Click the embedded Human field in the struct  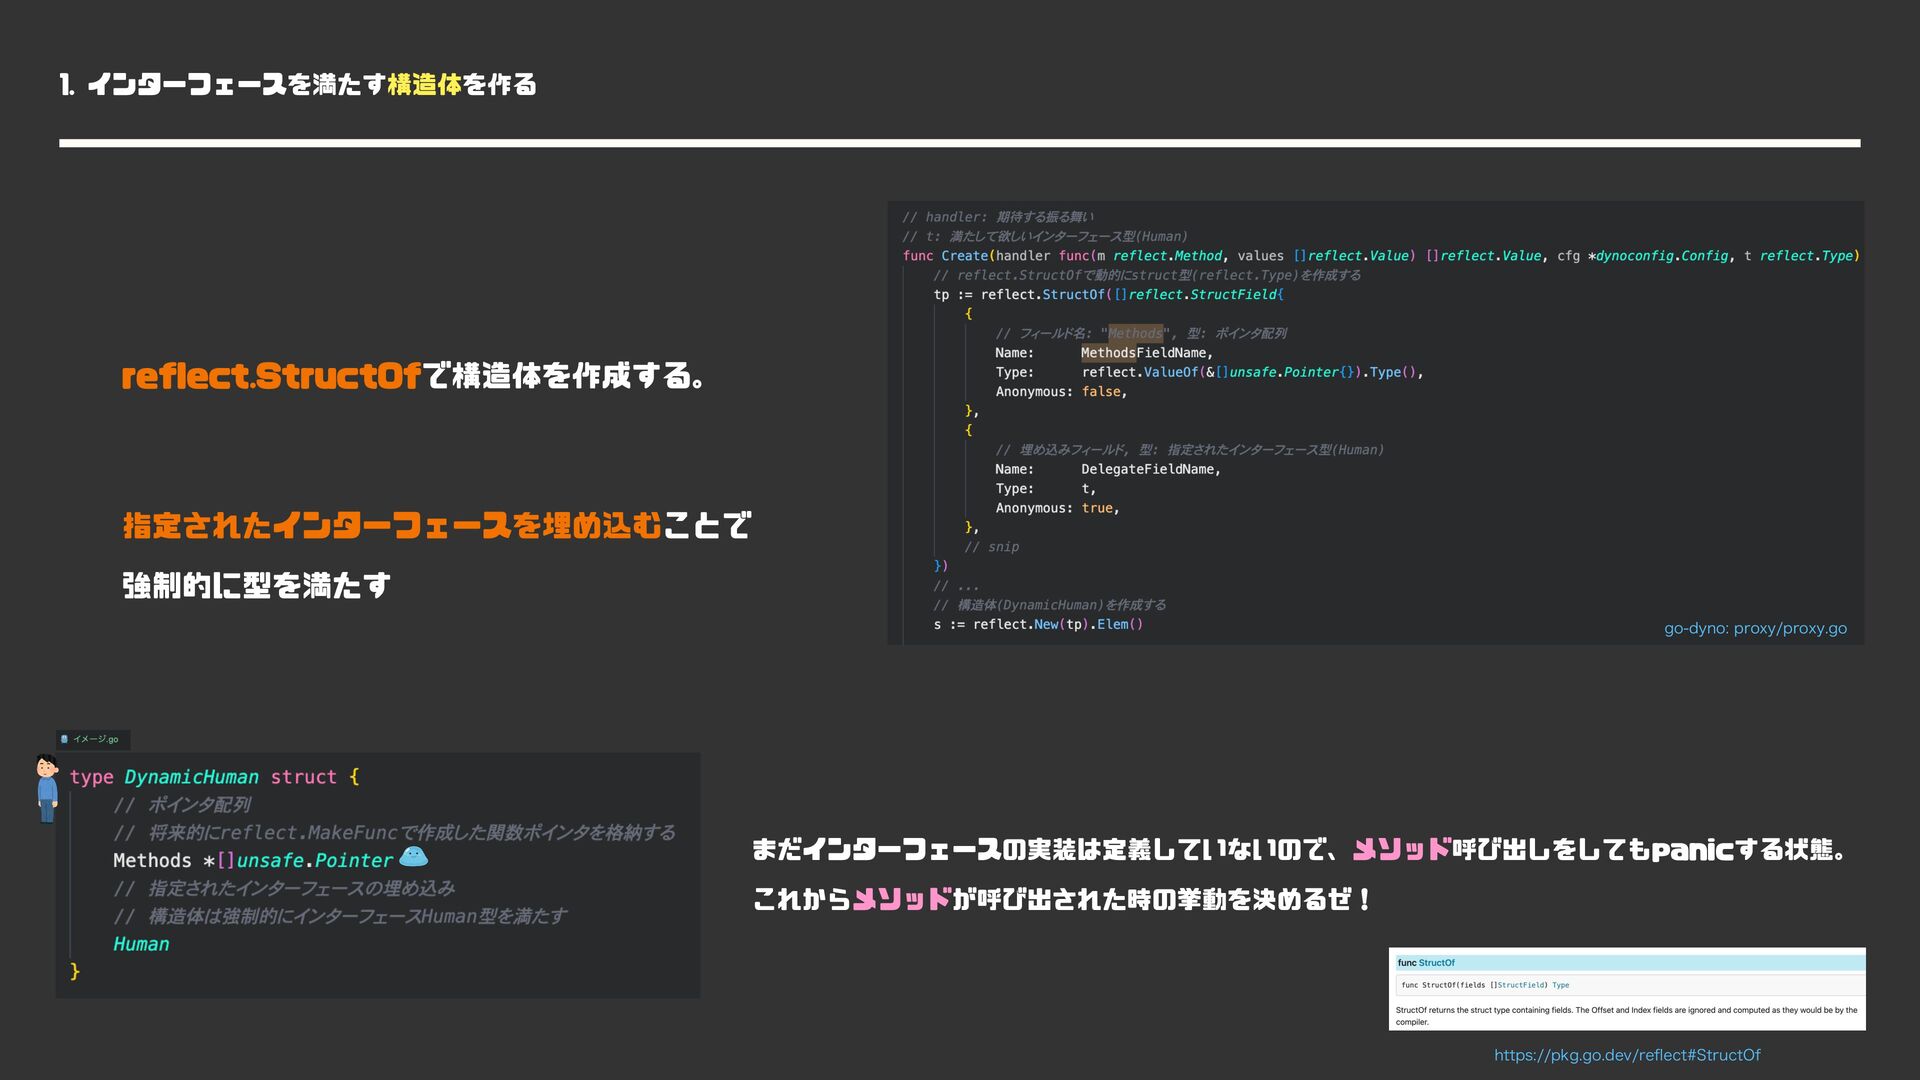pos(141,944)
